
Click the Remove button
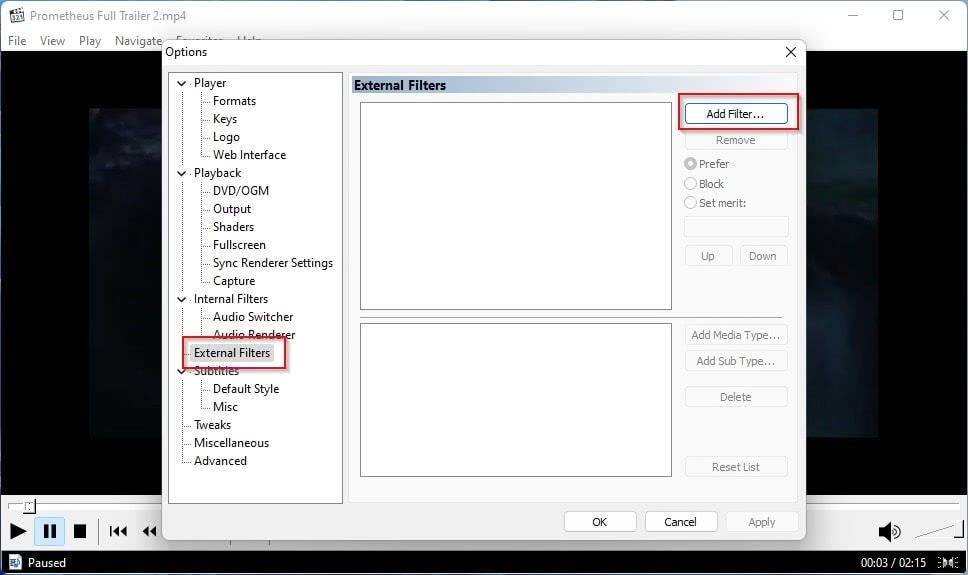[736, 140]
